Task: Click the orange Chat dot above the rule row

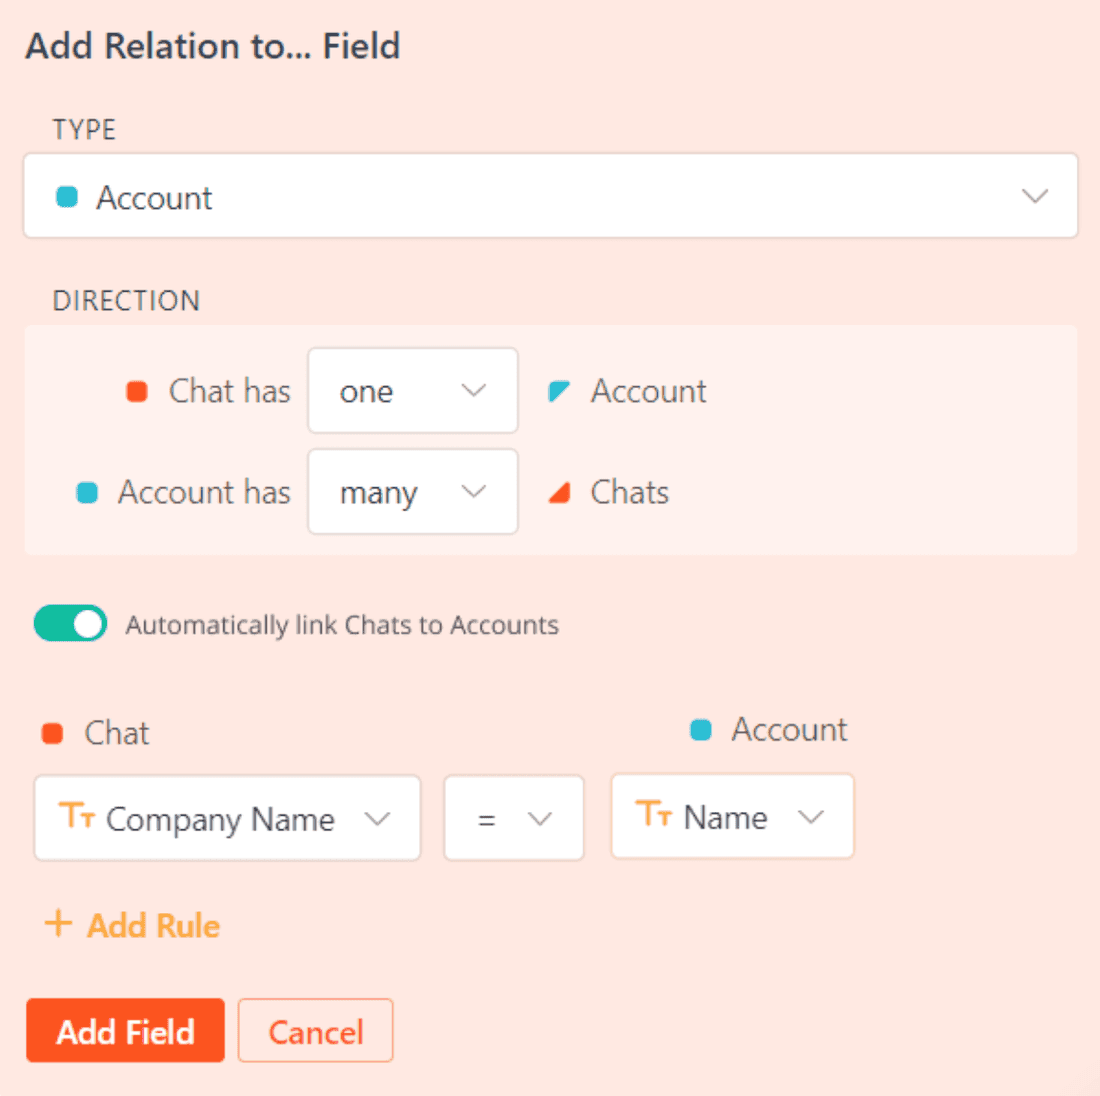Action: pos(53,732)
